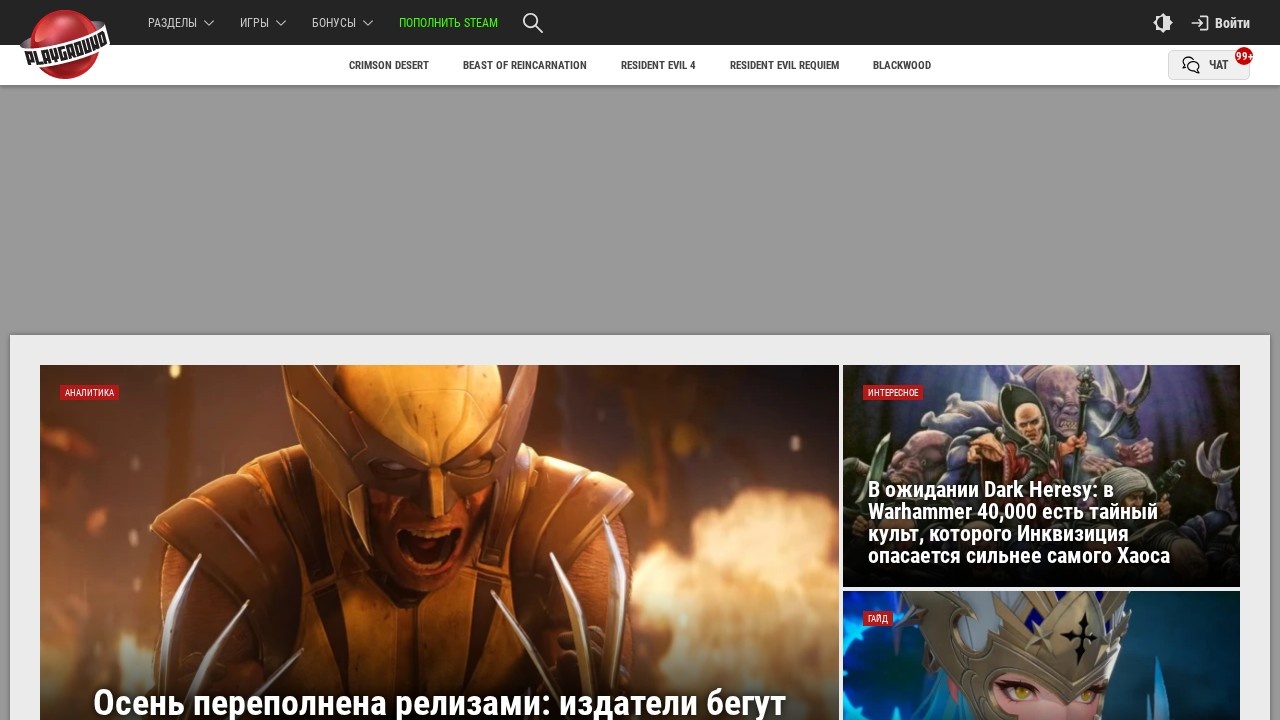Screen dimensions: 1280x720
Task: Click the chat bubbles icon
Action: click(x=1191, y=65)
